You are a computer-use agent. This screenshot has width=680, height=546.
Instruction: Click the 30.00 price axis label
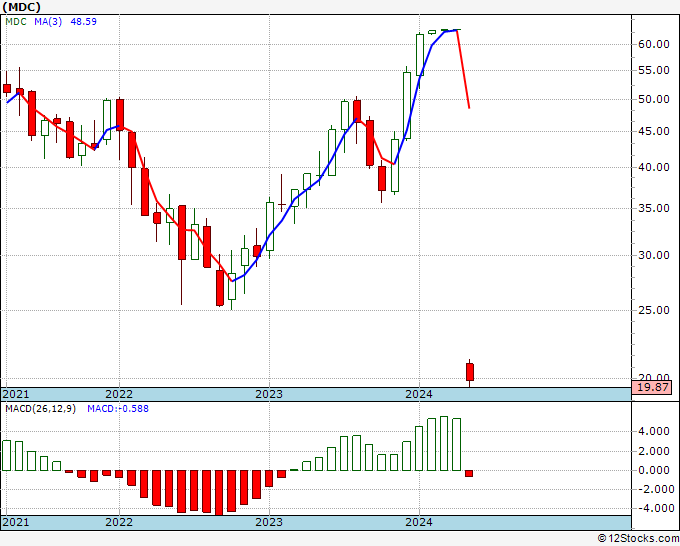pyautogui.click(x=654, y=255)
